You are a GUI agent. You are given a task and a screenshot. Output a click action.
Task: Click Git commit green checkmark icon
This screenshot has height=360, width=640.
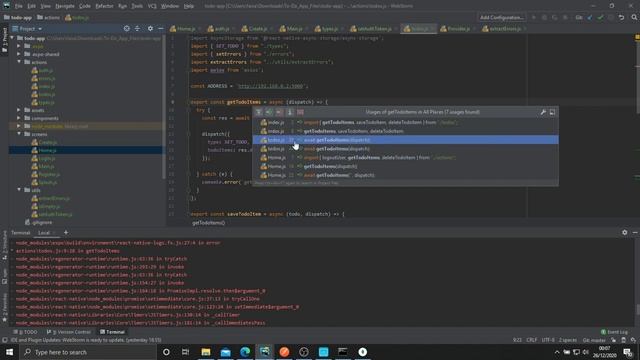[600, 18]
